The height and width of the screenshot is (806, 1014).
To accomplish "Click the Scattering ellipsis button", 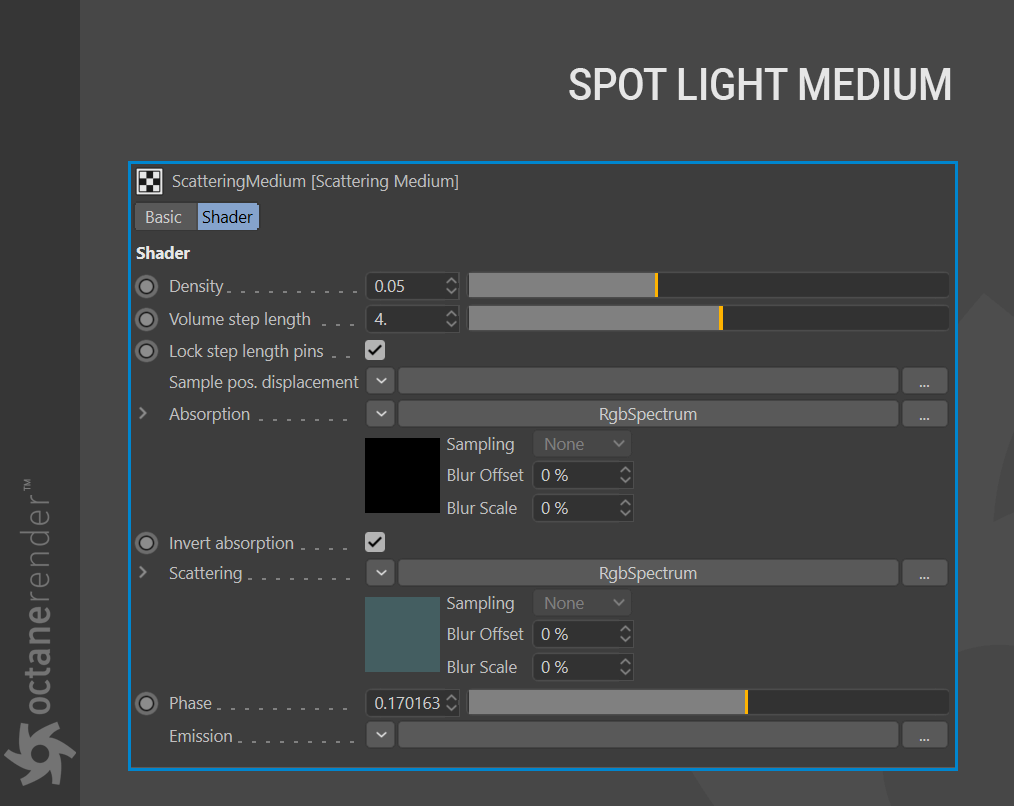I will pyautogui.click(x=925, y=573).
